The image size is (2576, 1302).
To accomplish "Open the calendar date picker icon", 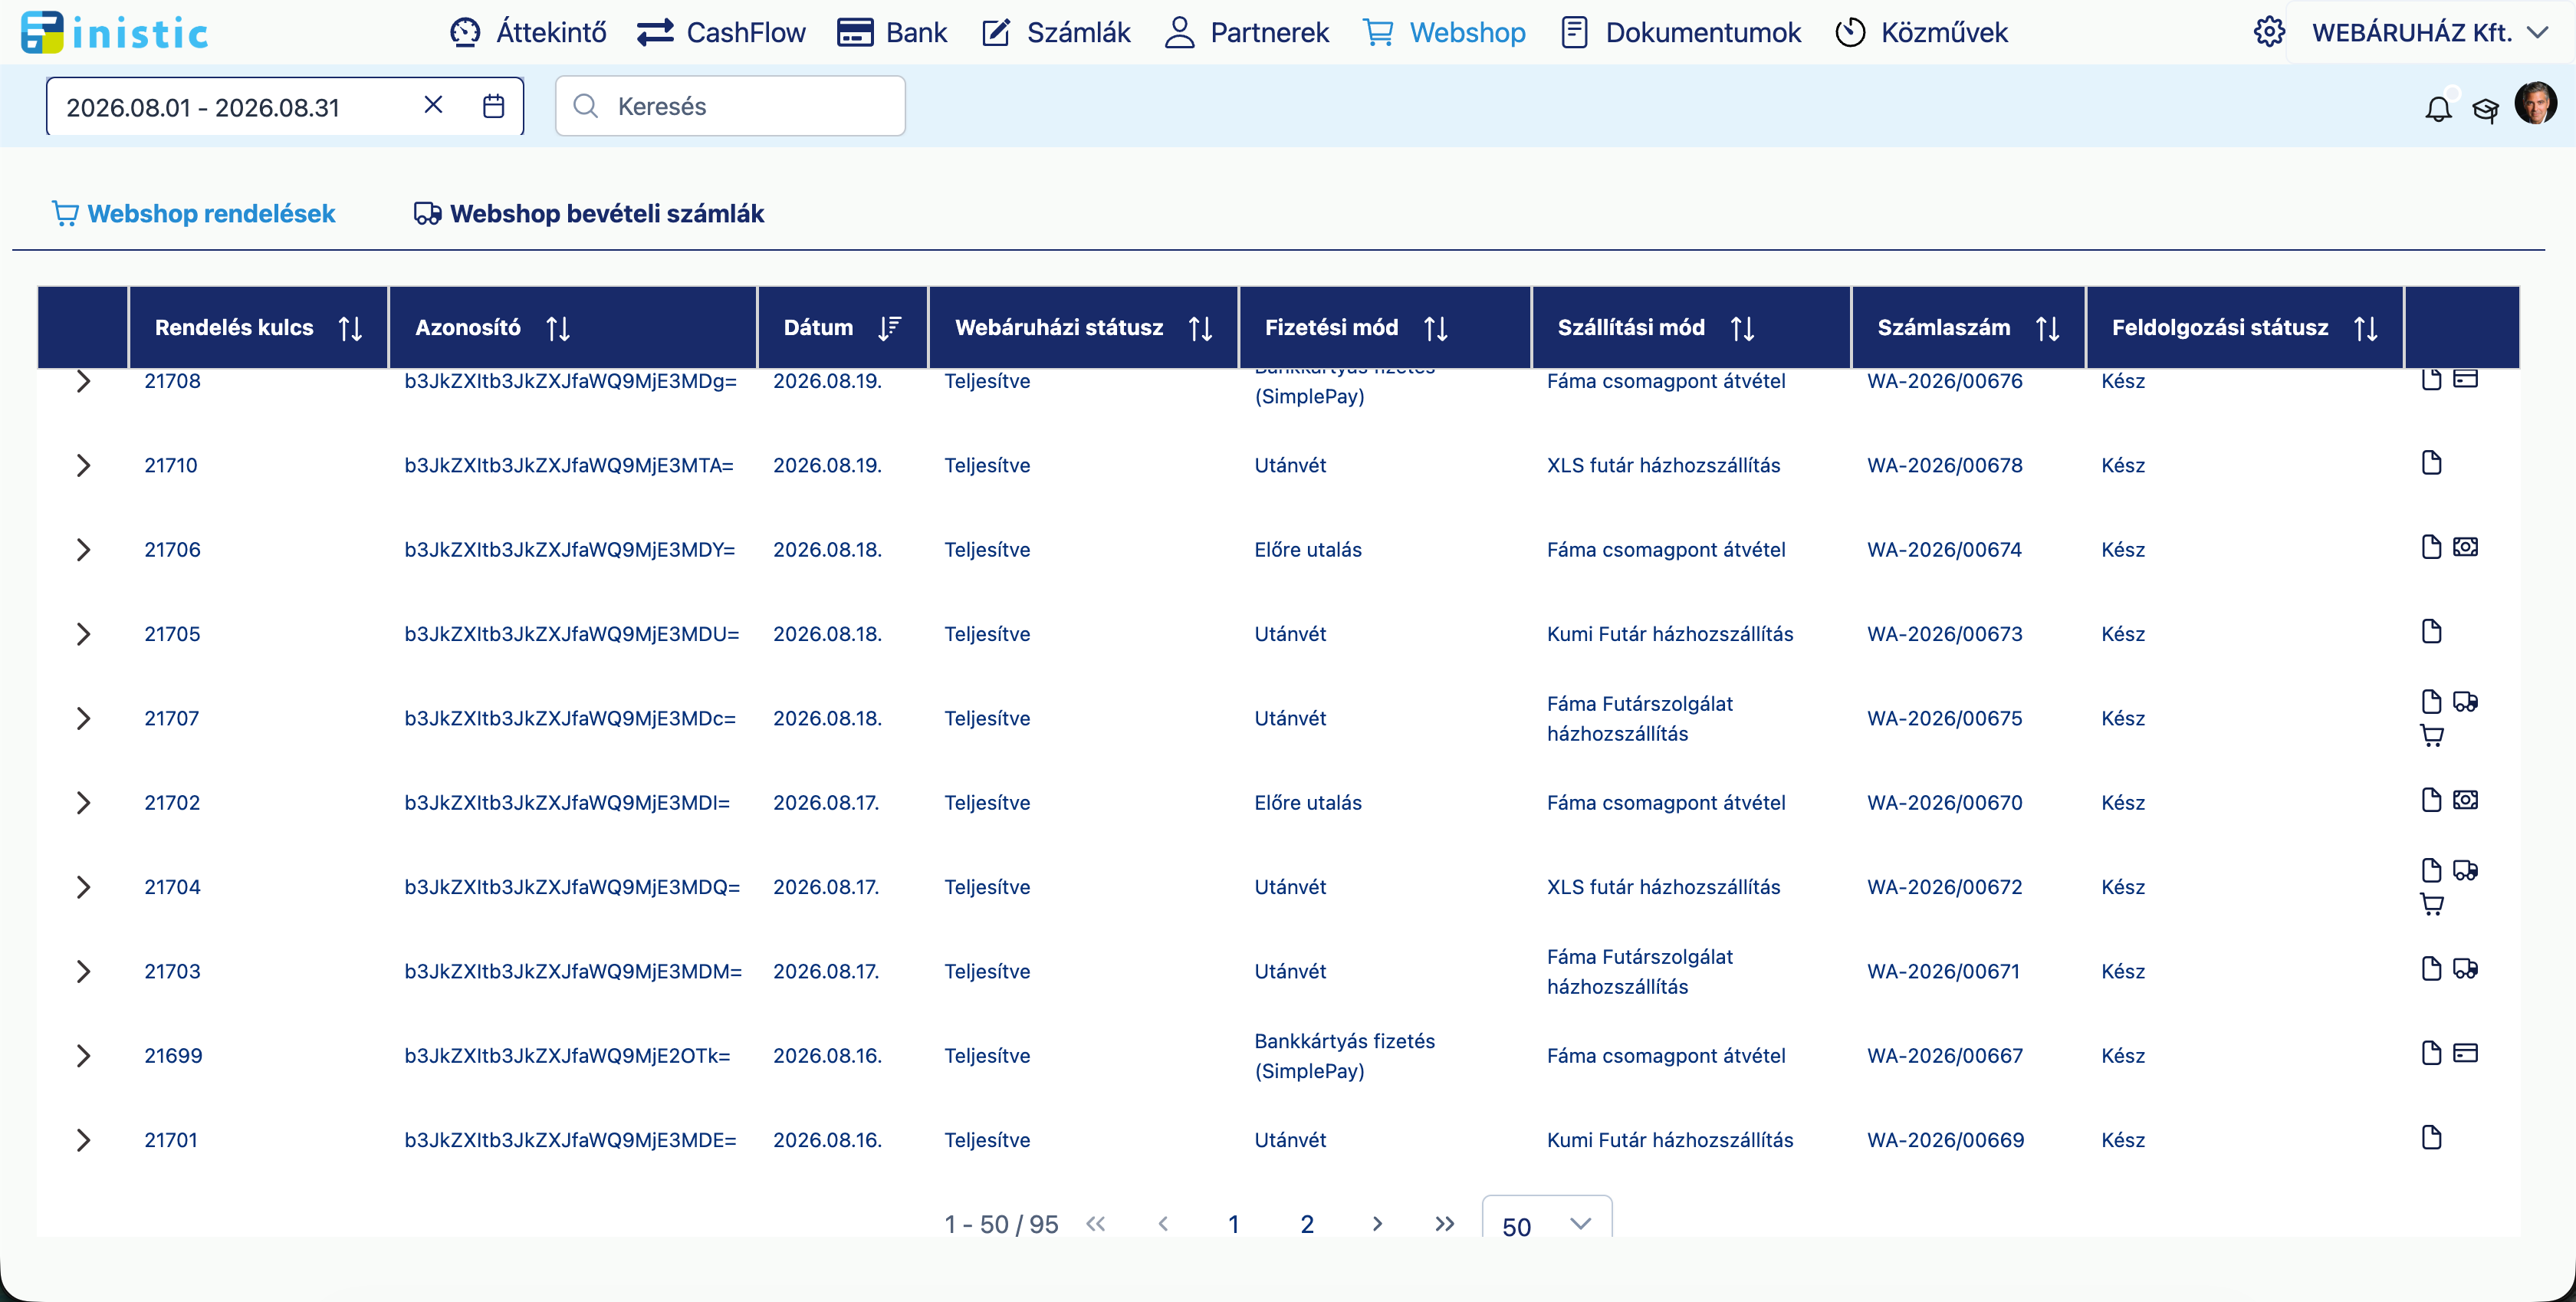I will (x=493, y=106).
